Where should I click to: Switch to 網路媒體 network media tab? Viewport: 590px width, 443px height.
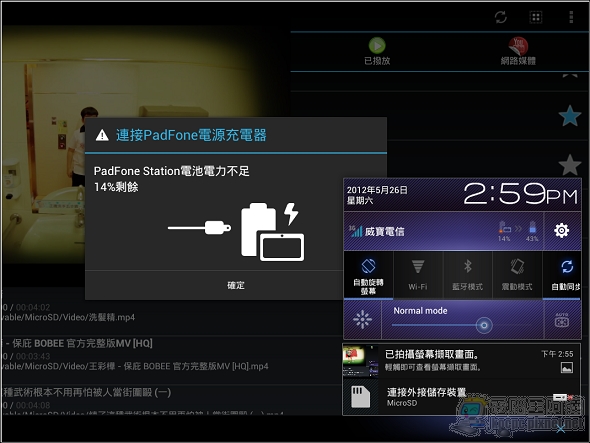click(x=518, y=52)
